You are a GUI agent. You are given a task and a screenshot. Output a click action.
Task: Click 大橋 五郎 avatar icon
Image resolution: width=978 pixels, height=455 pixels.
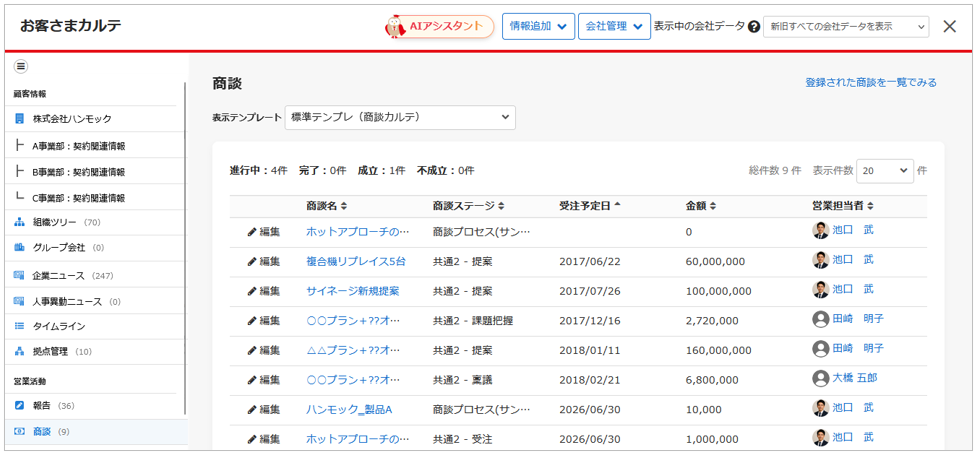[821, 379]
